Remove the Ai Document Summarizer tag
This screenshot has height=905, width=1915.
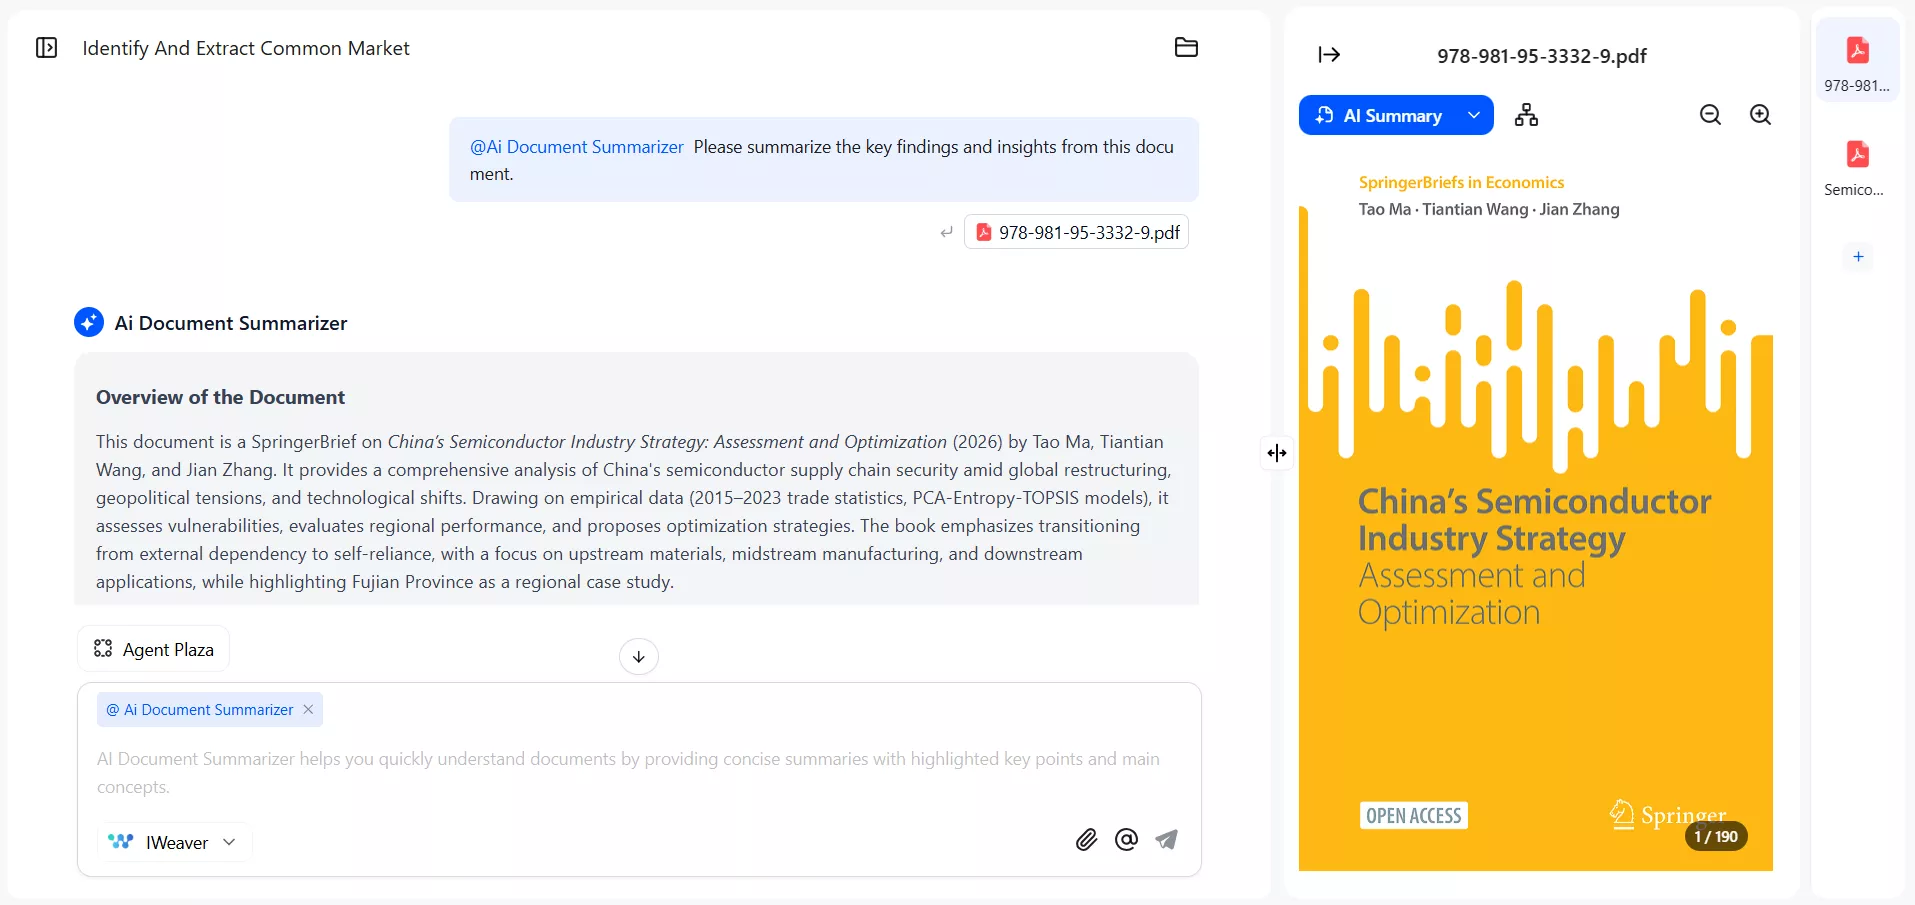[x=308, y=709]
